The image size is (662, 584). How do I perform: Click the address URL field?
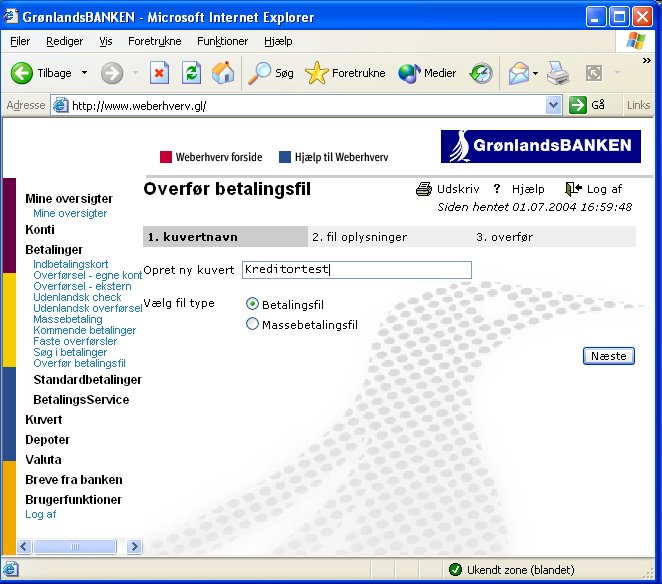pyautogui.click(x=307, y=105)
